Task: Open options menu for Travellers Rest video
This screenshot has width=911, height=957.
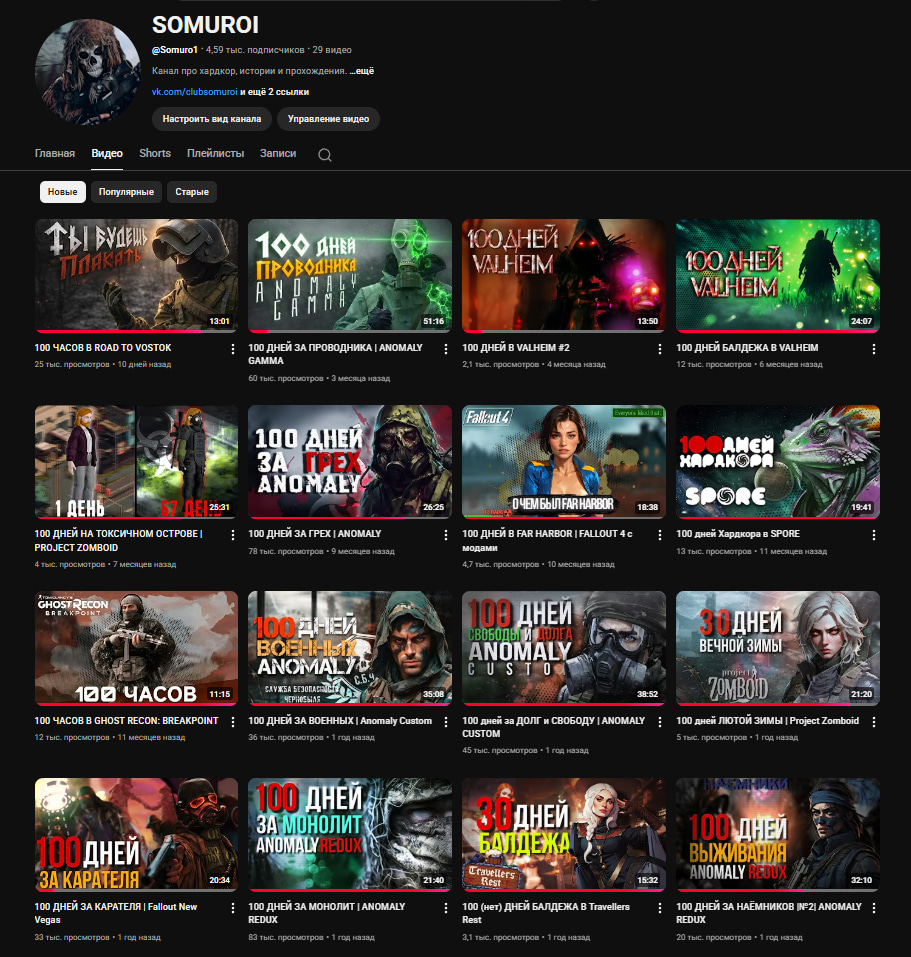Action: 660,908
